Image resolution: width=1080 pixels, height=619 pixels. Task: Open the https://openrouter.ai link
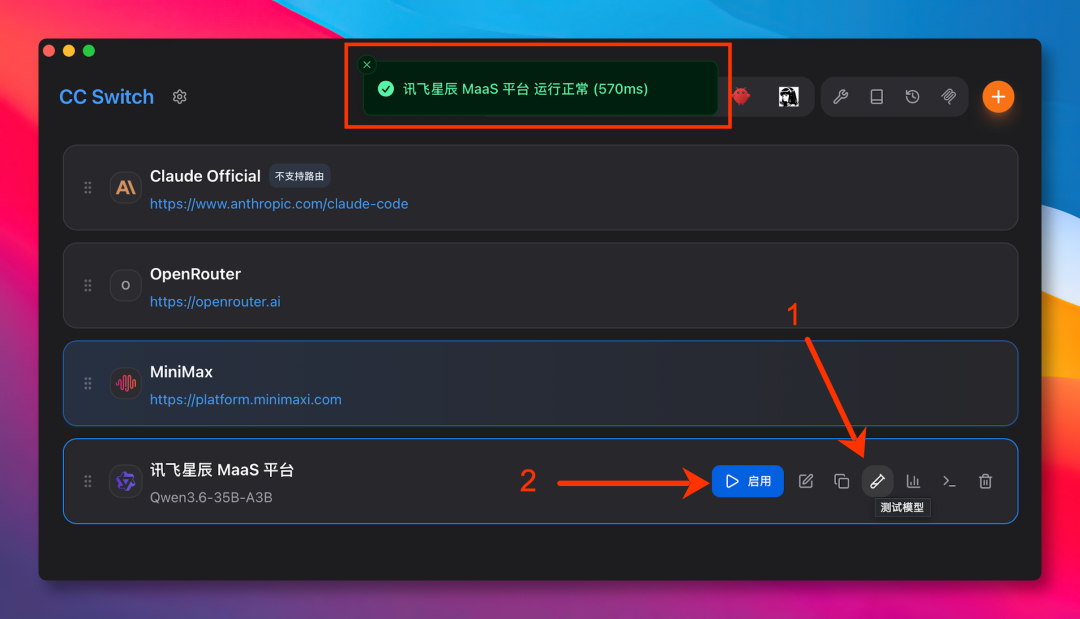pos(215,302)
